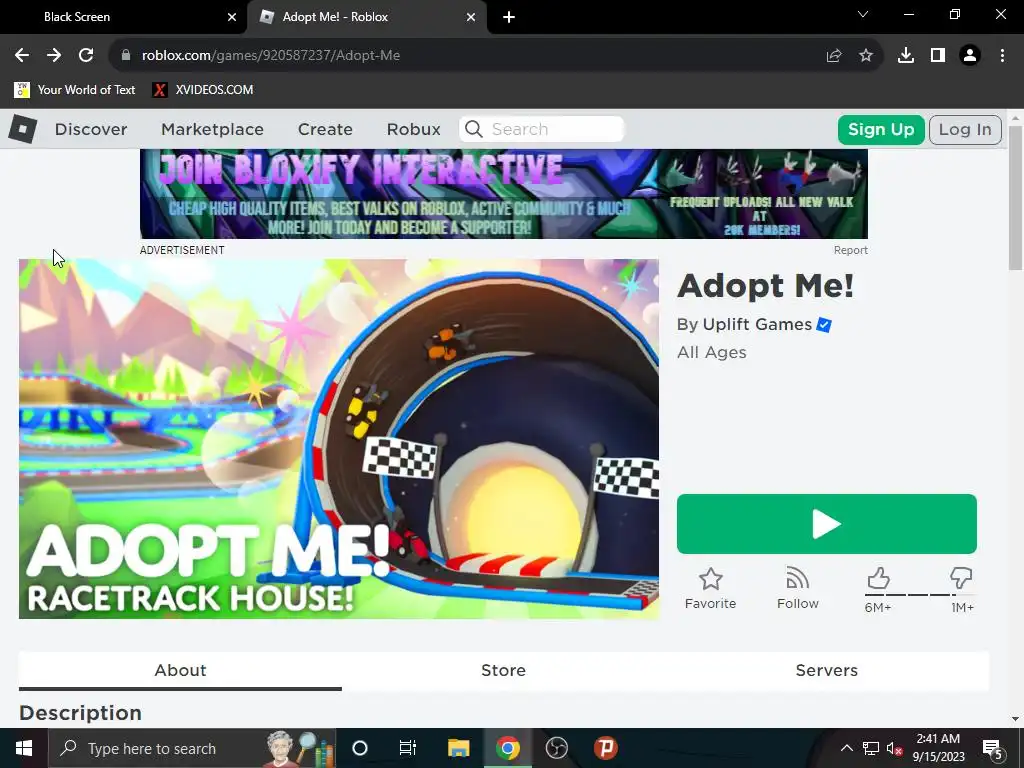Image resolution: width=1024 pixels, height=768 pixels.
Task: Open the tab search chevron in title bar
Action: (x=863, y=14)
